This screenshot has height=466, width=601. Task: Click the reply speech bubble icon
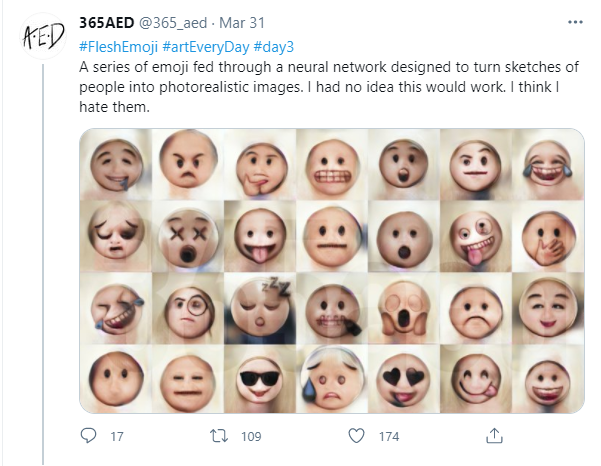click(88, 437)
